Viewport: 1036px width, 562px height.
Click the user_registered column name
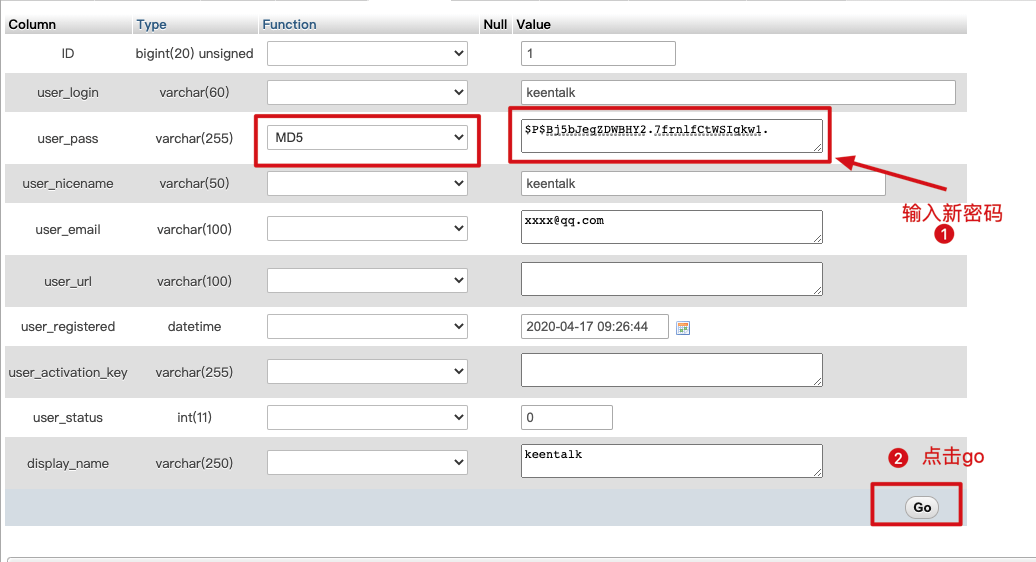pyautogui.click(x=67, y=326)
